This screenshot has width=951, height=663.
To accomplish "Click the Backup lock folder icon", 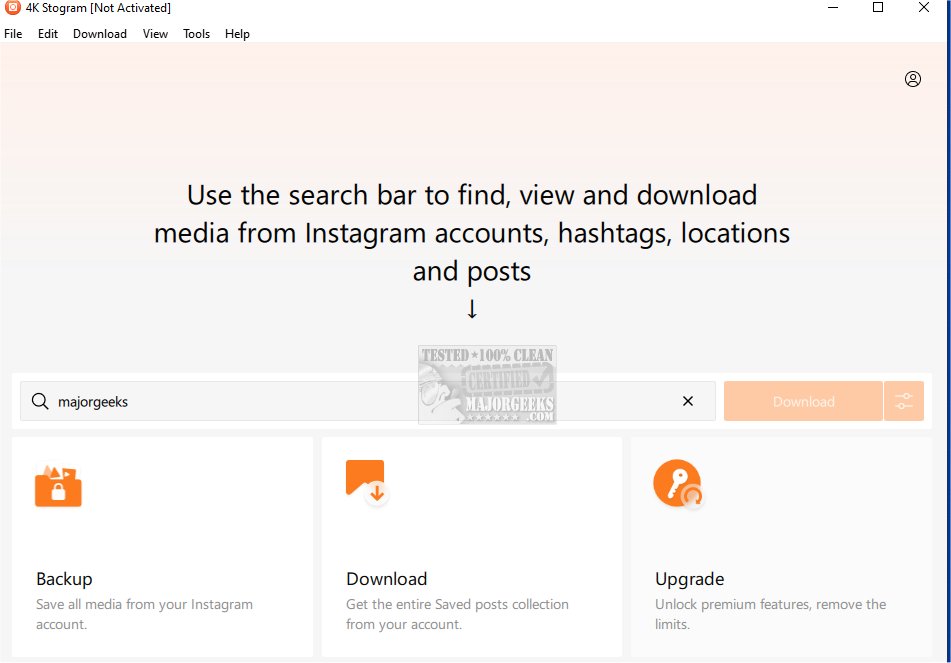I will point(58,486).
